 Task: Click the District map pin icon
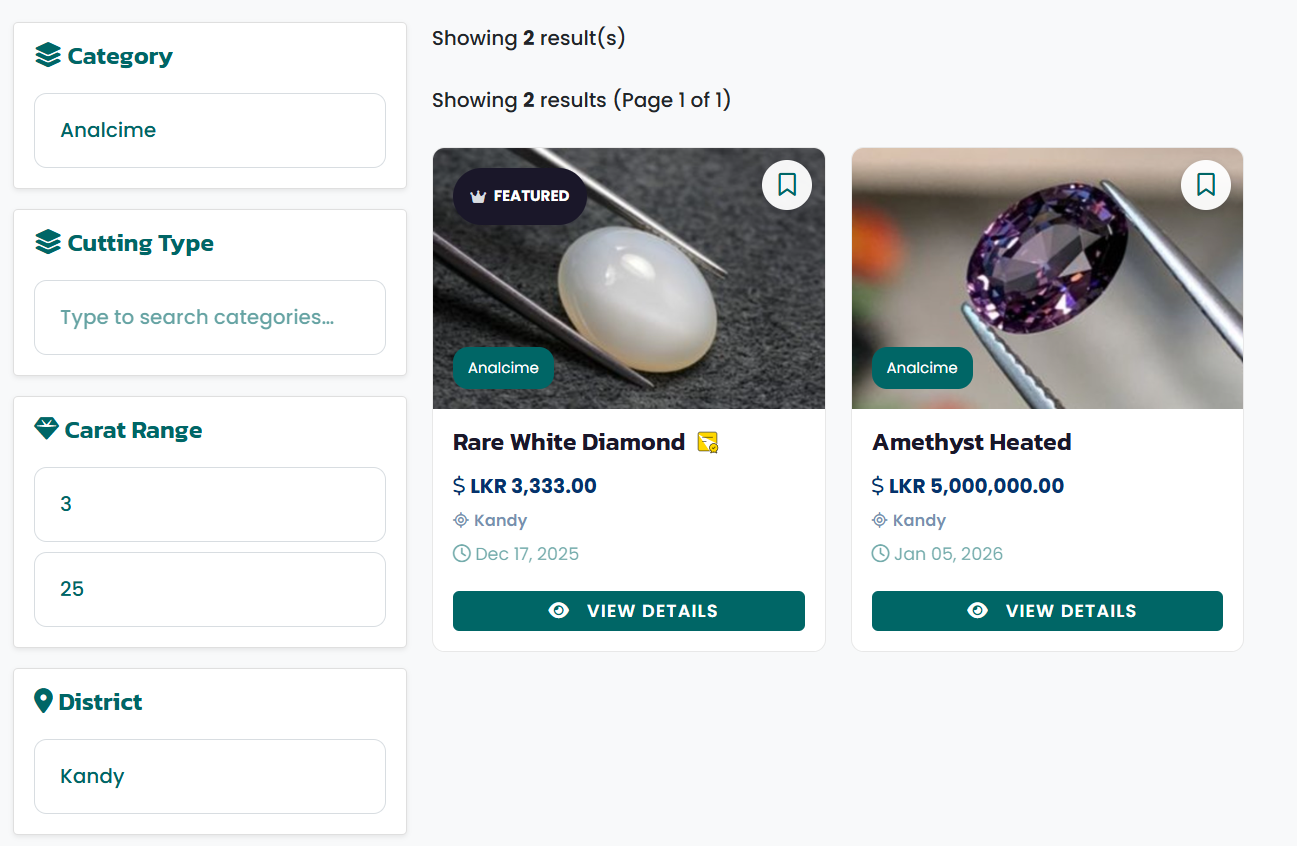[43, 701]
